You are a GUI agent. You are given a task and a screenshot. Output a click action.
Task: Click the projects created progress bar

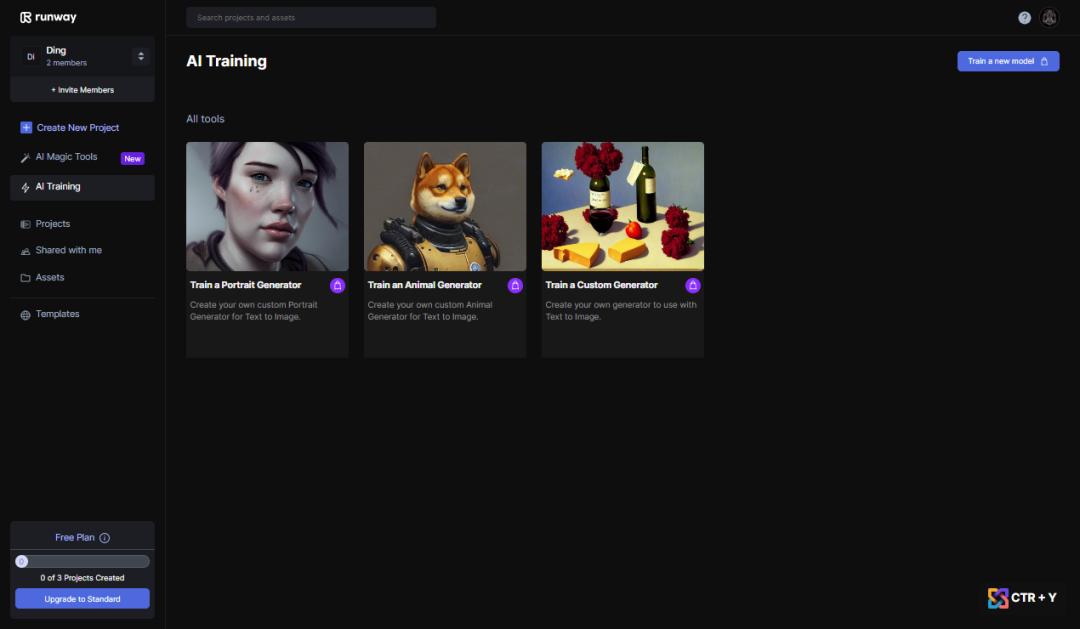point(82,561)
